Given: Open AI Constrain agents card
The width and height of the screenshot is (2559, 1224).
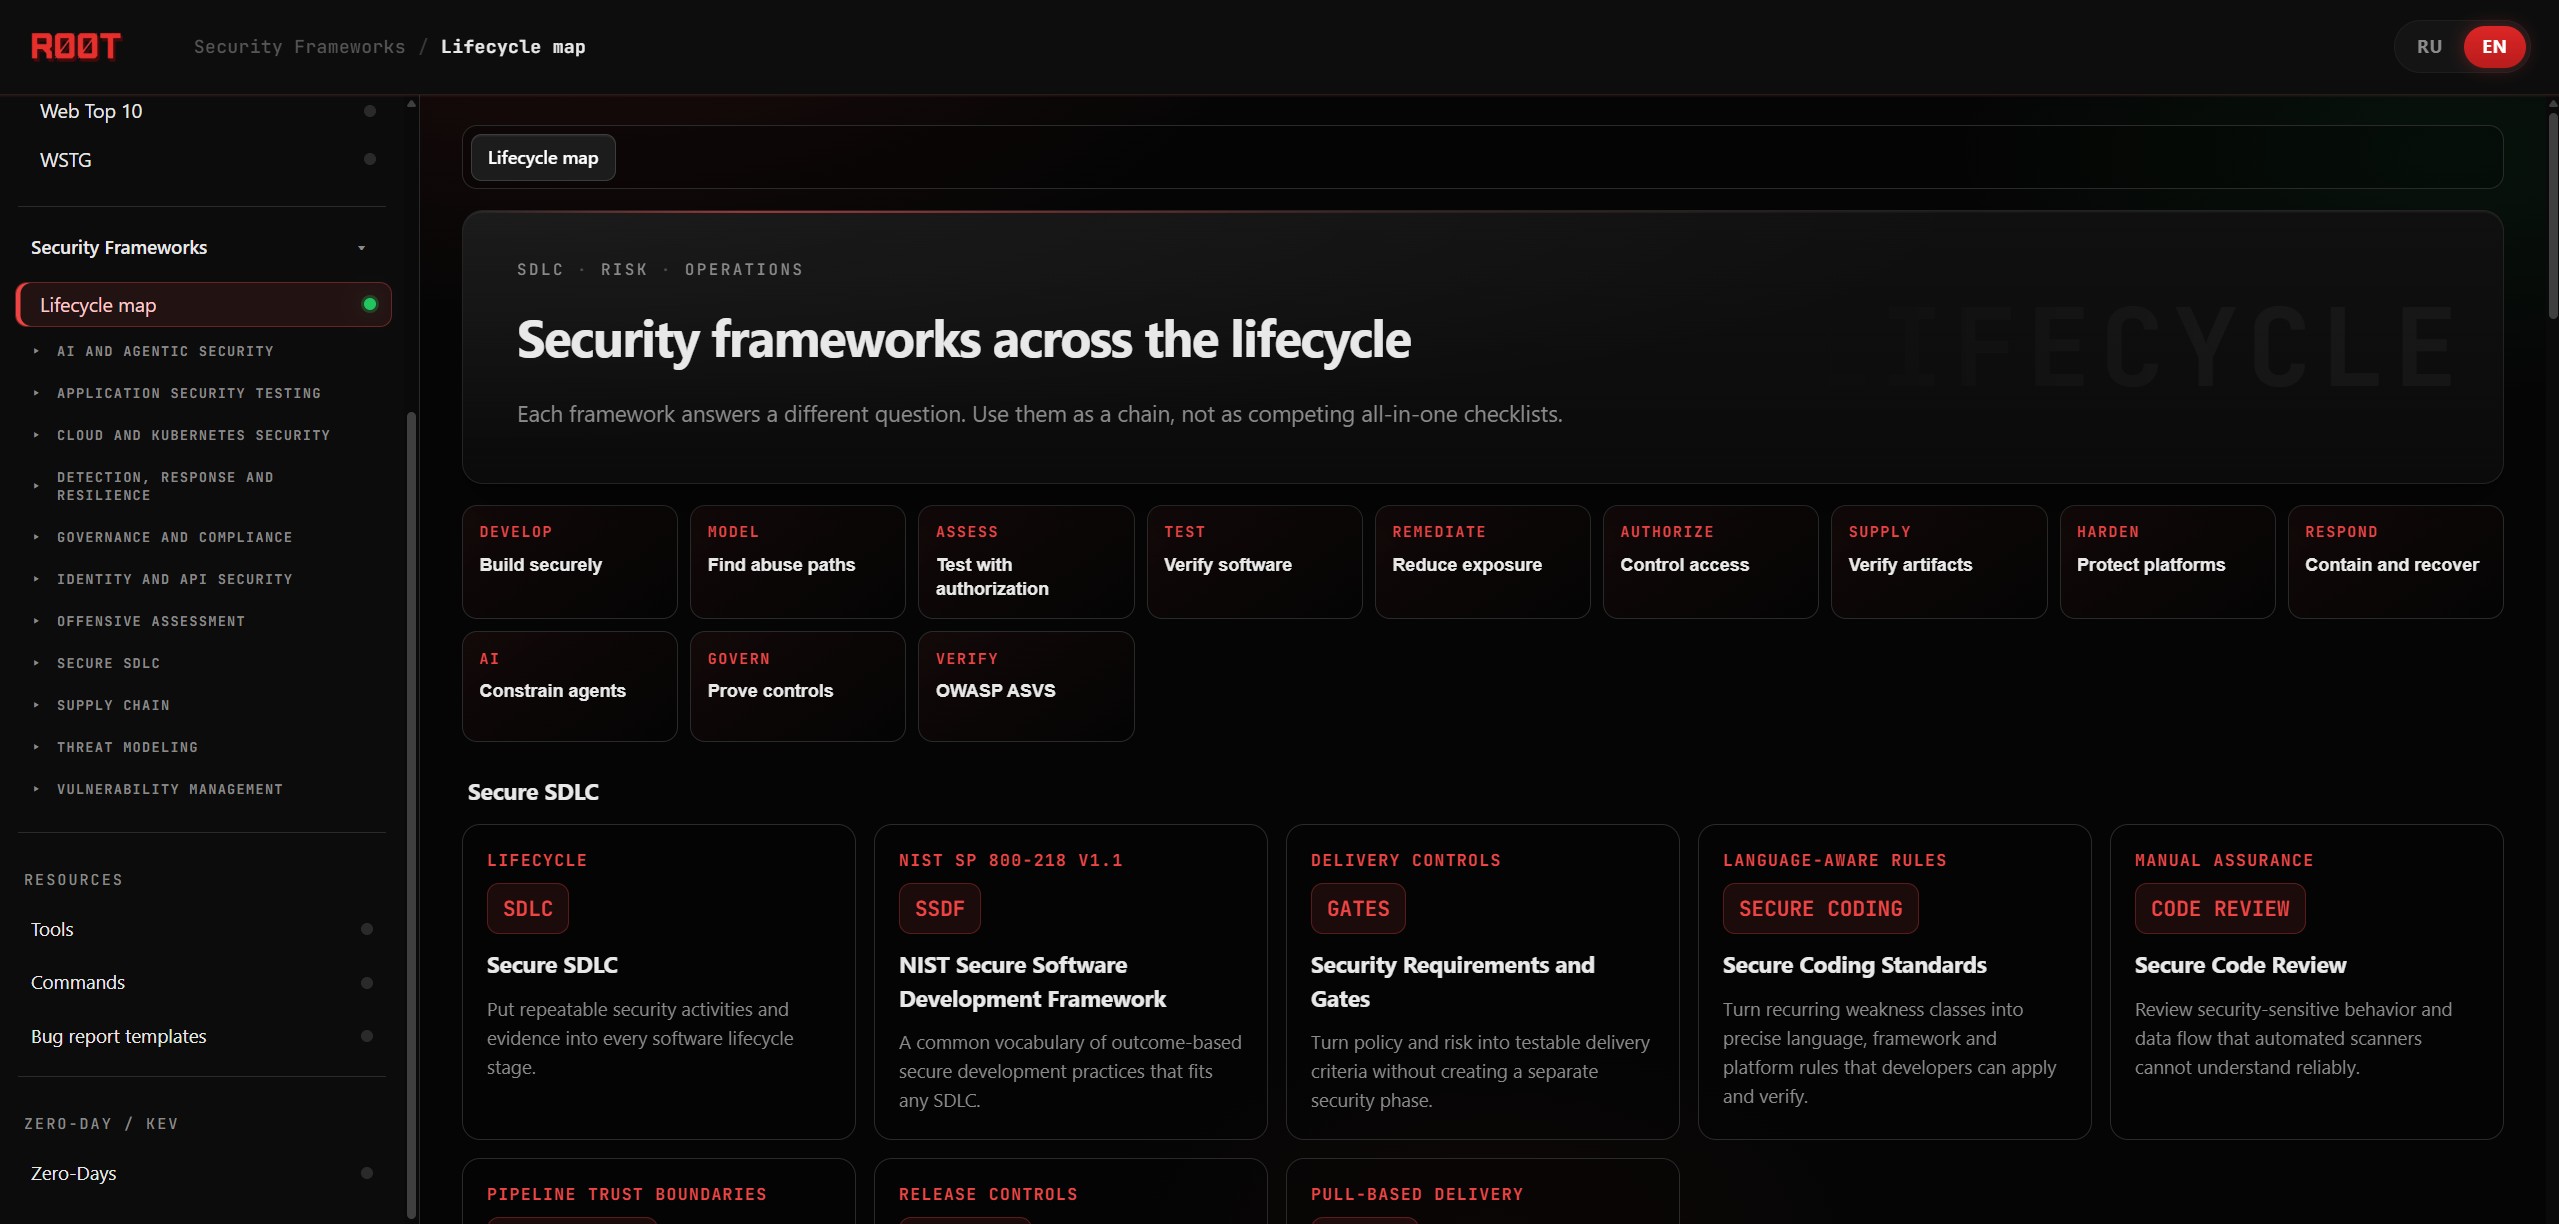Looking at the screenshot, I should coord(570,686).
